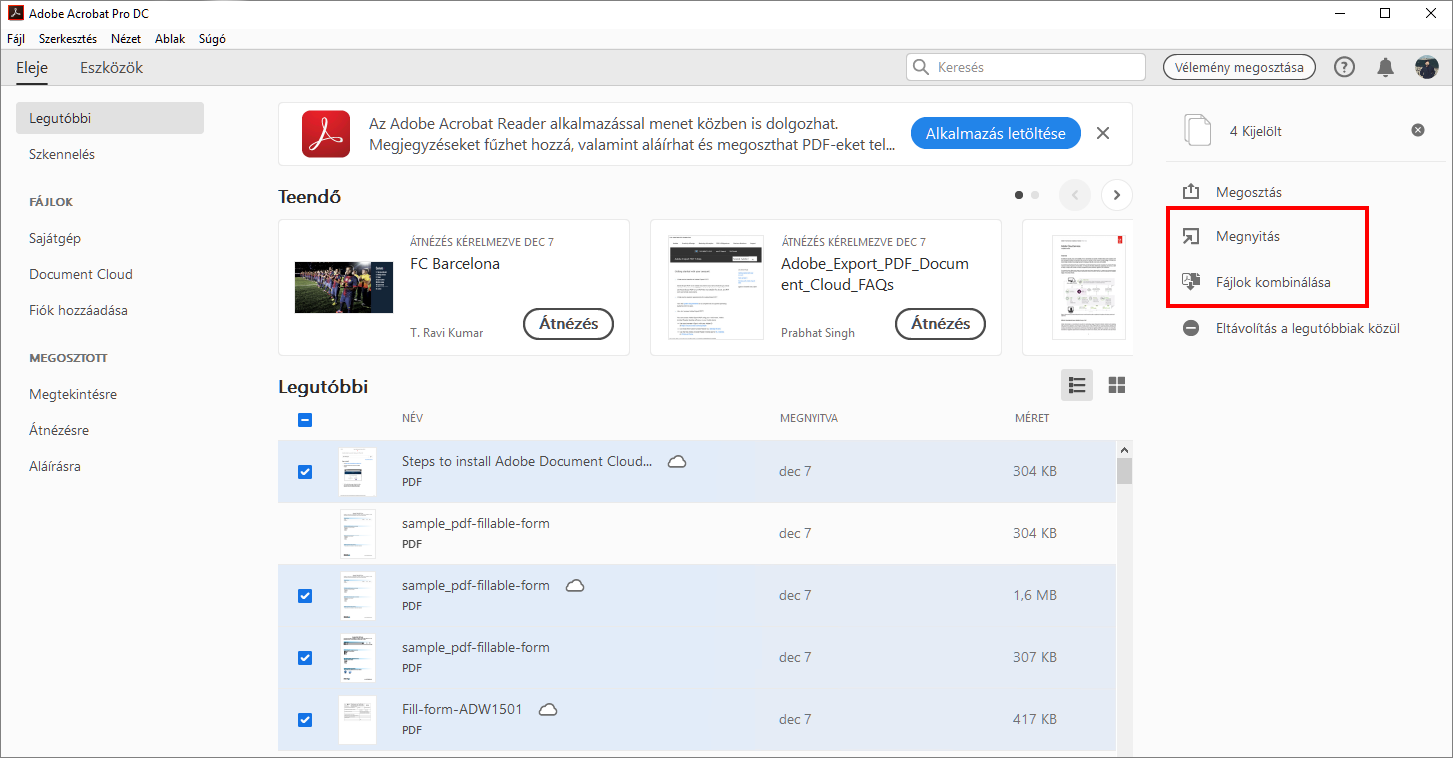The image size is (1453, 758).
Task: Open Document Cloud in sidebar
Action: pyautogui.click(x=81, y=274)
